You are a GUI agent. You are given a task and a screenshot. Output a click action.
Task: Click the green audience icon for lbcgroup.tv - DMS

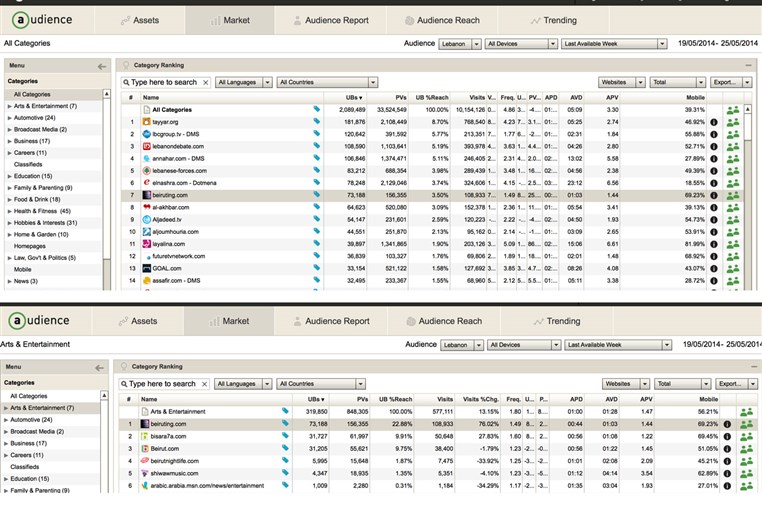pyautogui.click(x=732, y=134)
